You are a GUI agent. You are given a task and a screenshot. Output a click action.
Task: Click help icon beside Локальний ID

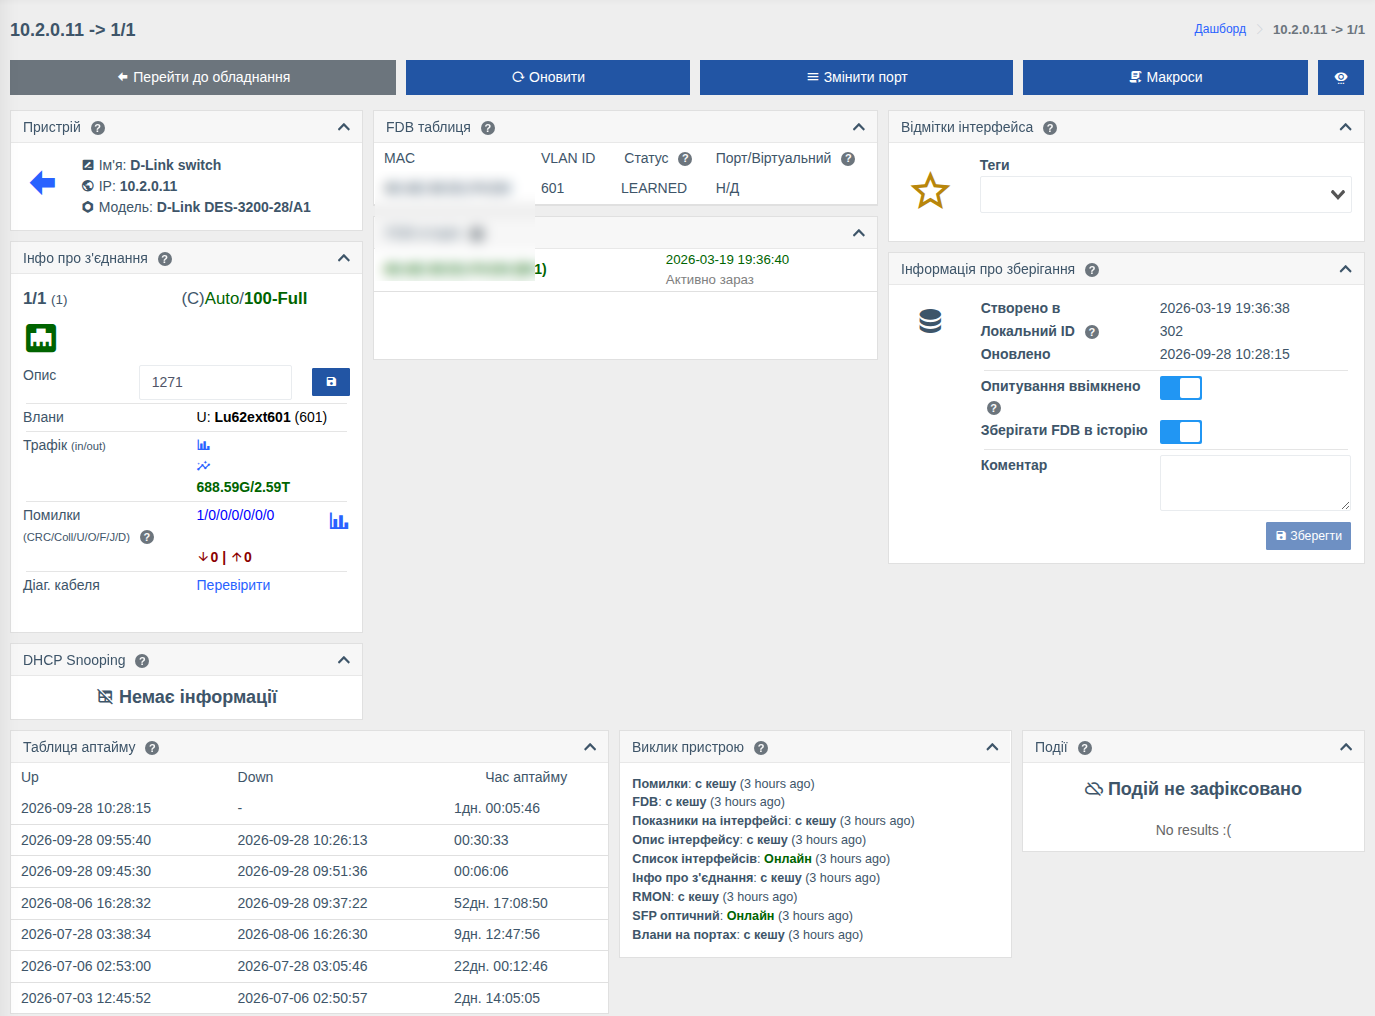[x=1092, y=332]
